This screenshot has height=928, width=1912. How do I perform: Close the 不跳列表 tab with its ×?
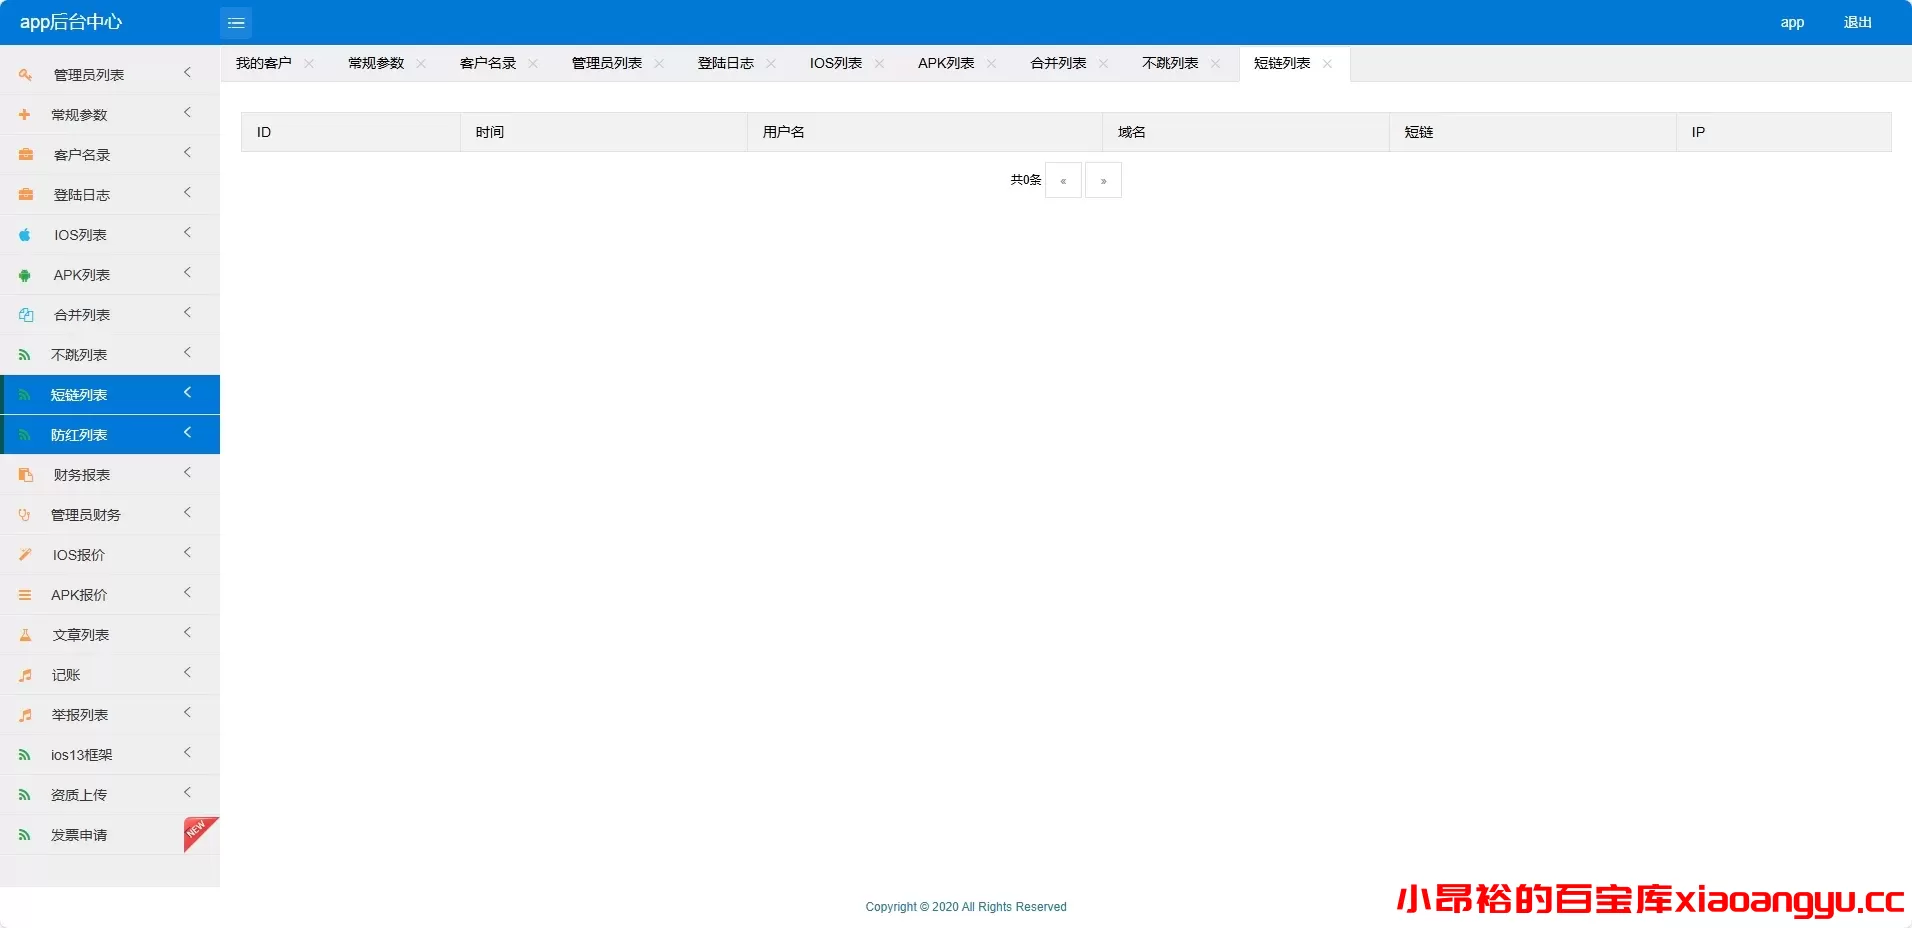point(1216,63)
